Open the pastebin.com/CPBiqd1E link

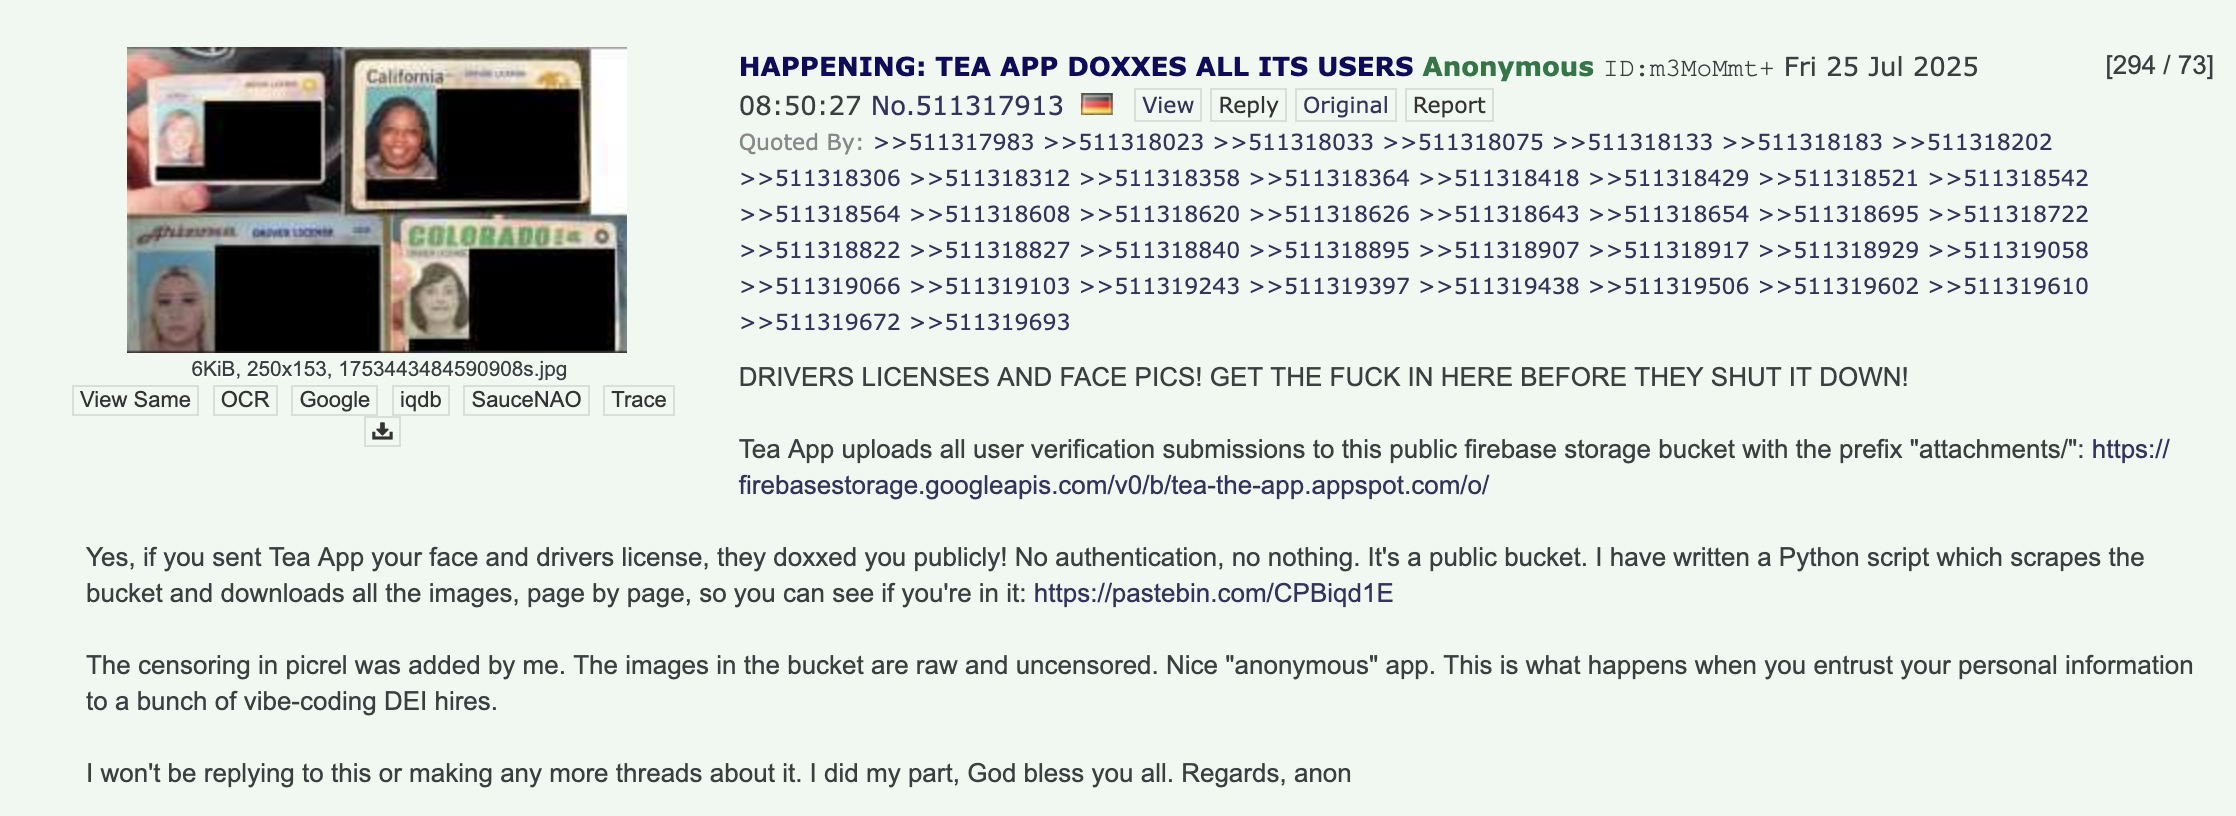click(1213, 593)
